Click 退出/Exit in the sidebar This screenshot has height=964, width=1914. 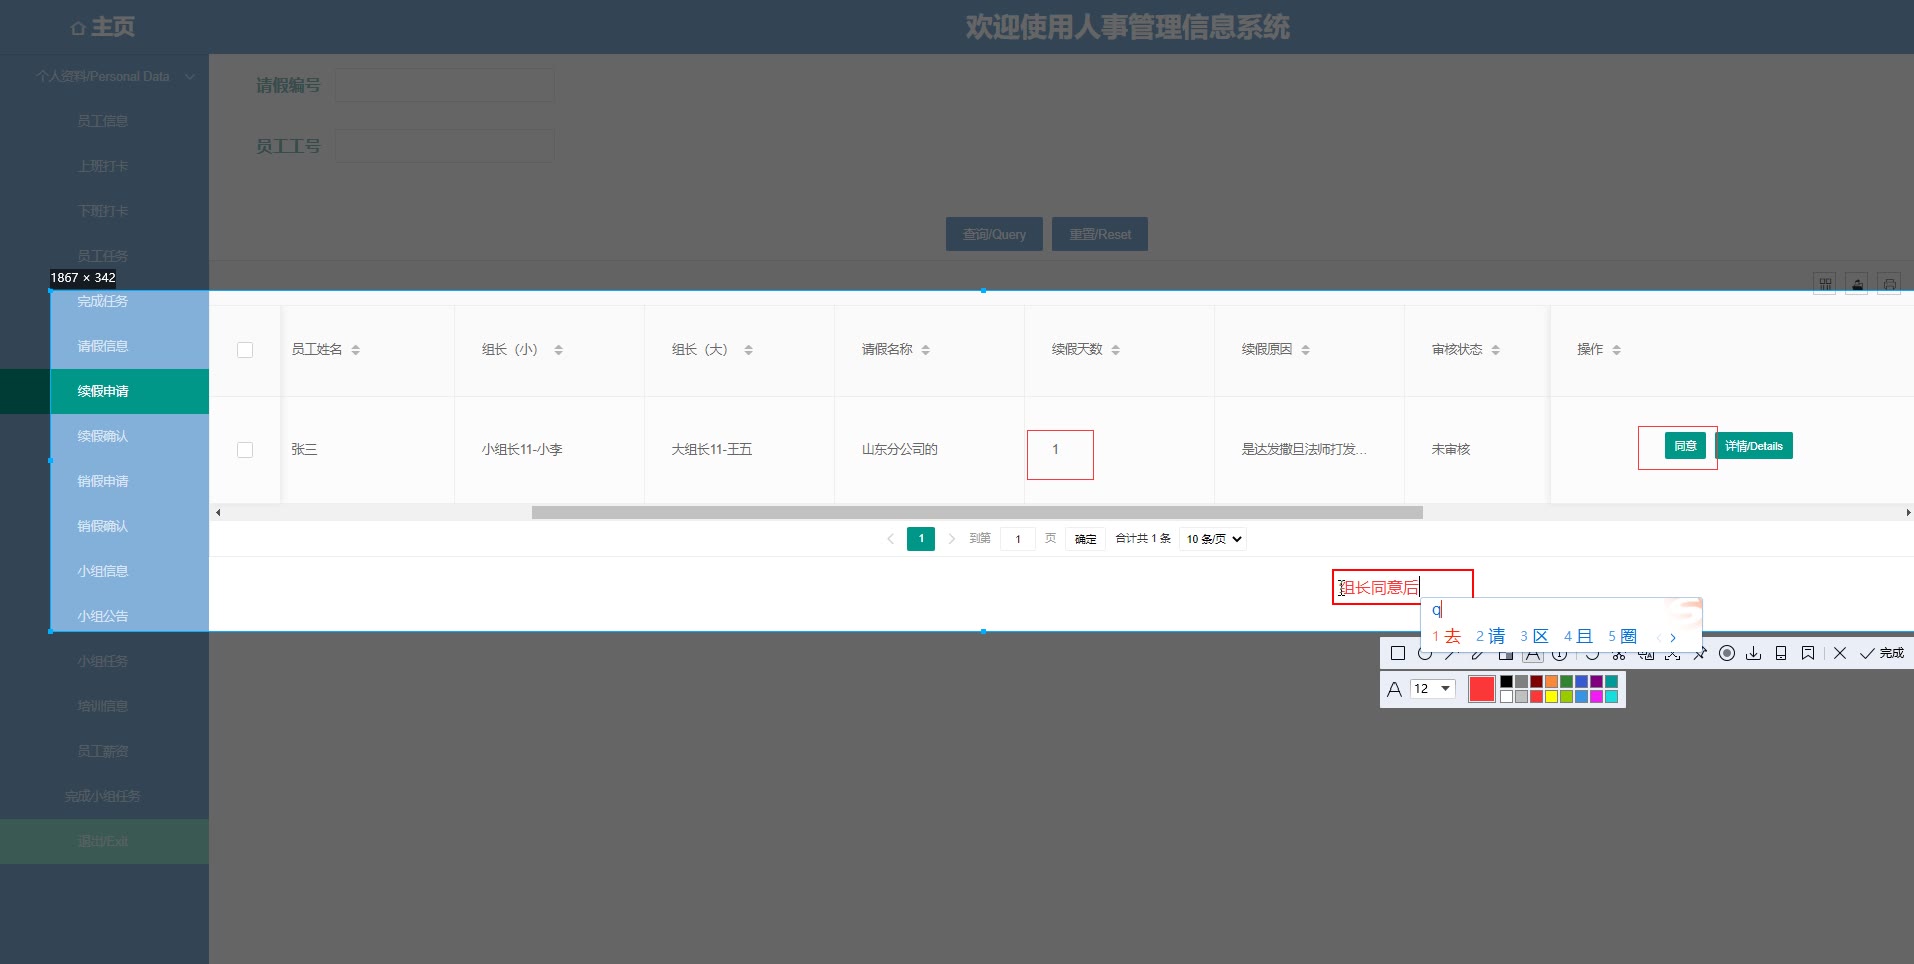point(103,841)
